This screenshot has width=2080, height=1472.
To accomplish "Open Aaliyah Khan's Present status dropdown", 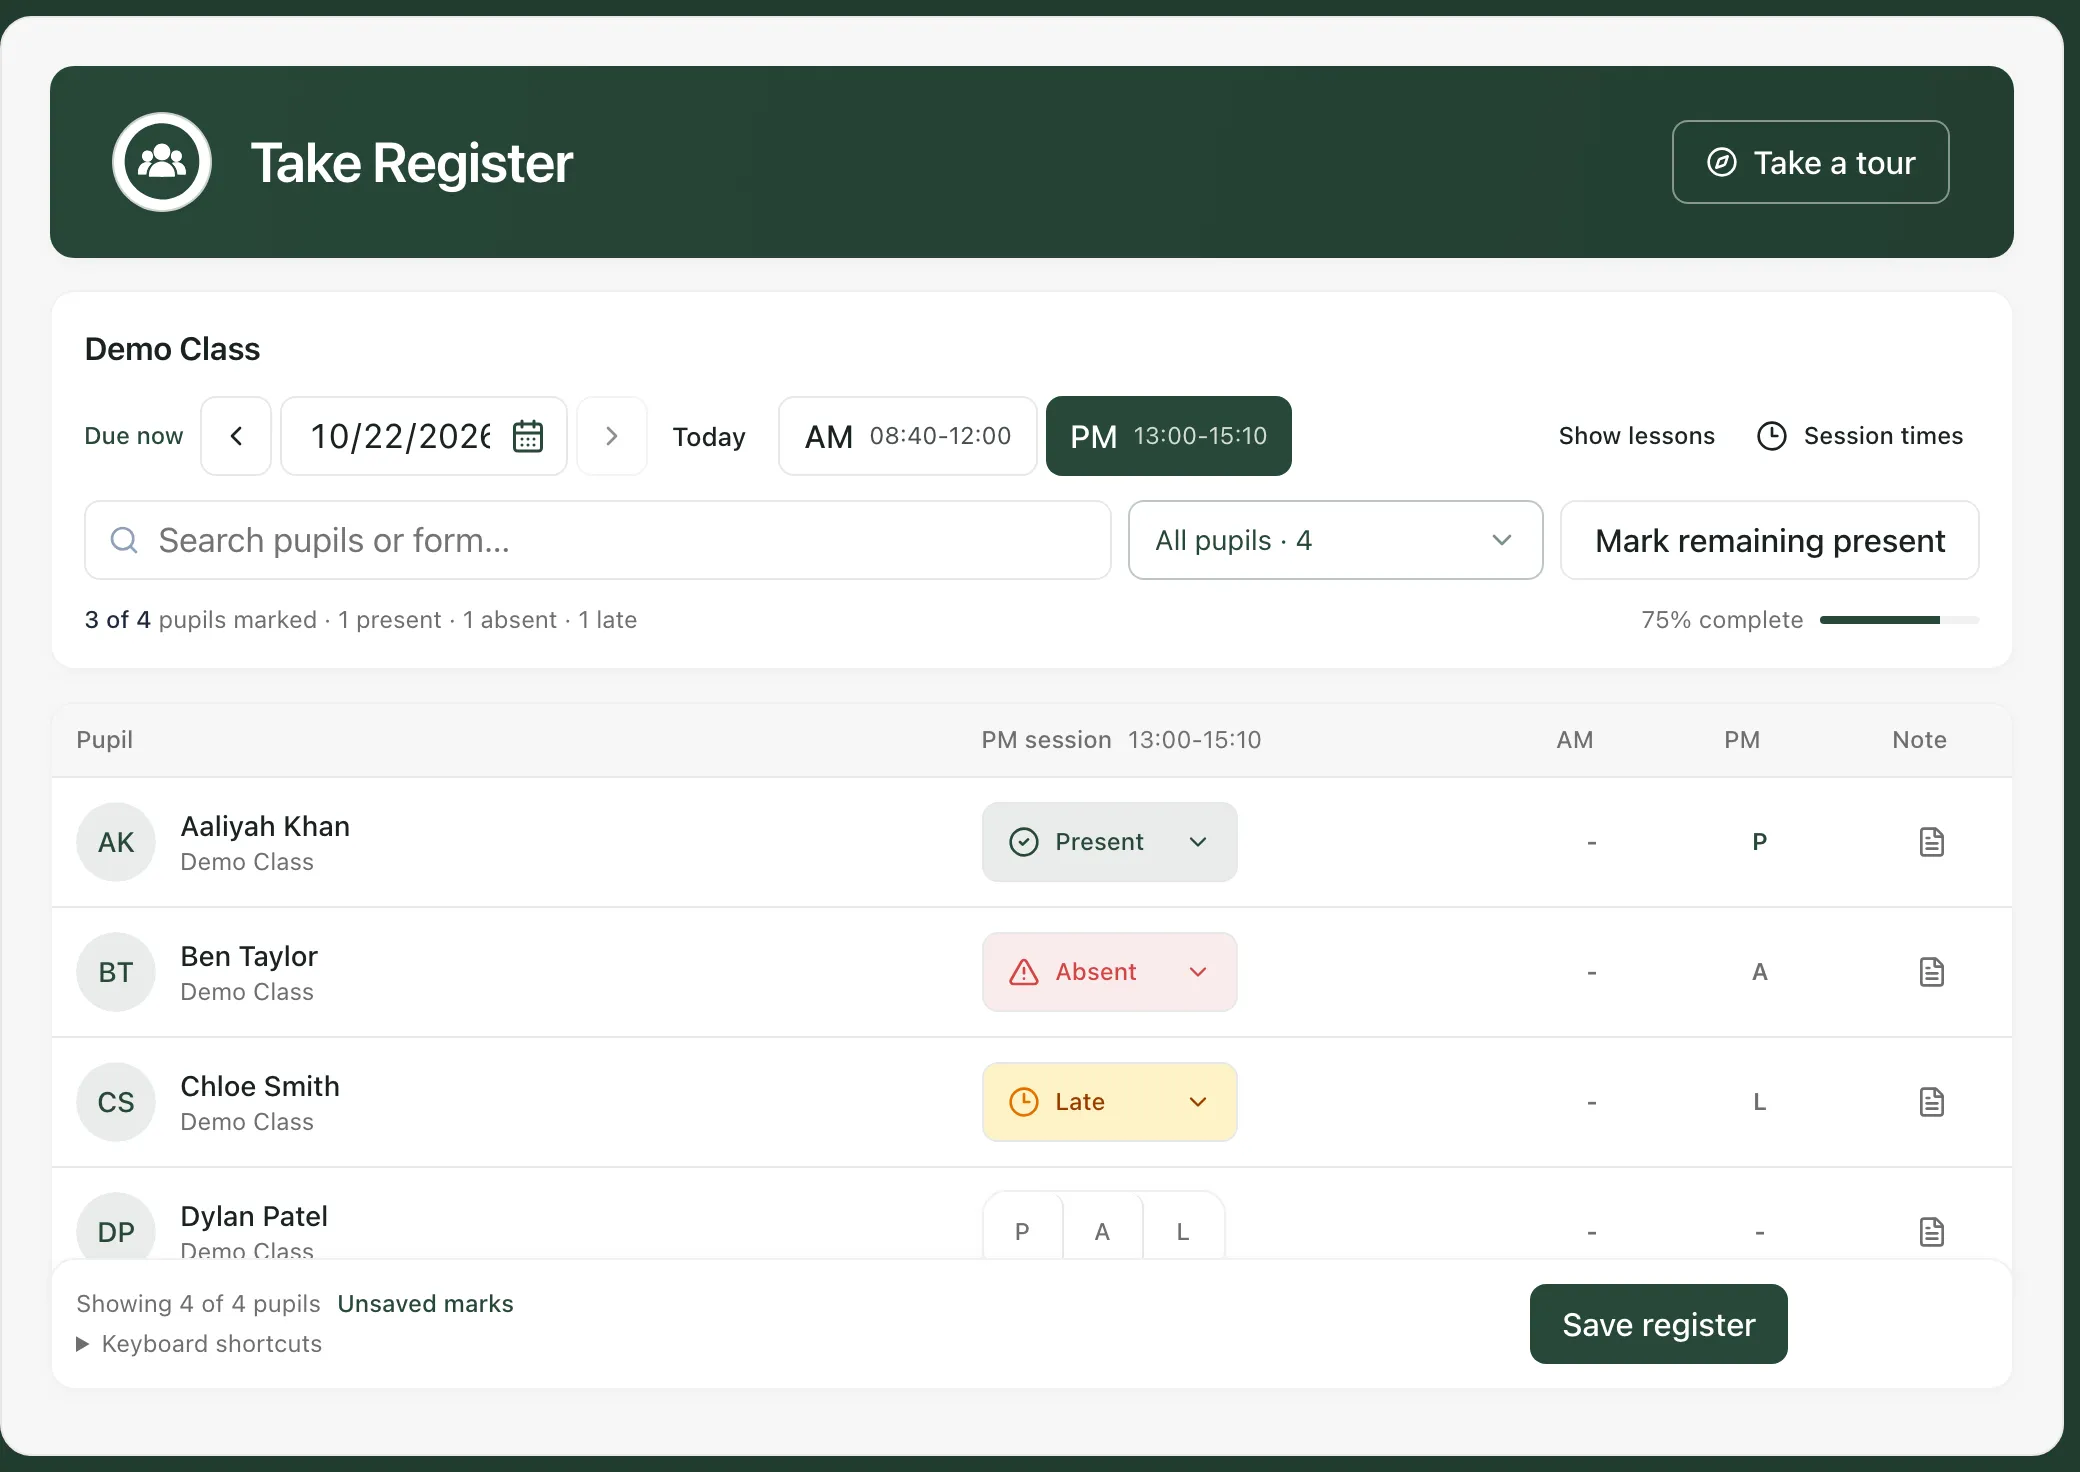I will click(1110, 842).
